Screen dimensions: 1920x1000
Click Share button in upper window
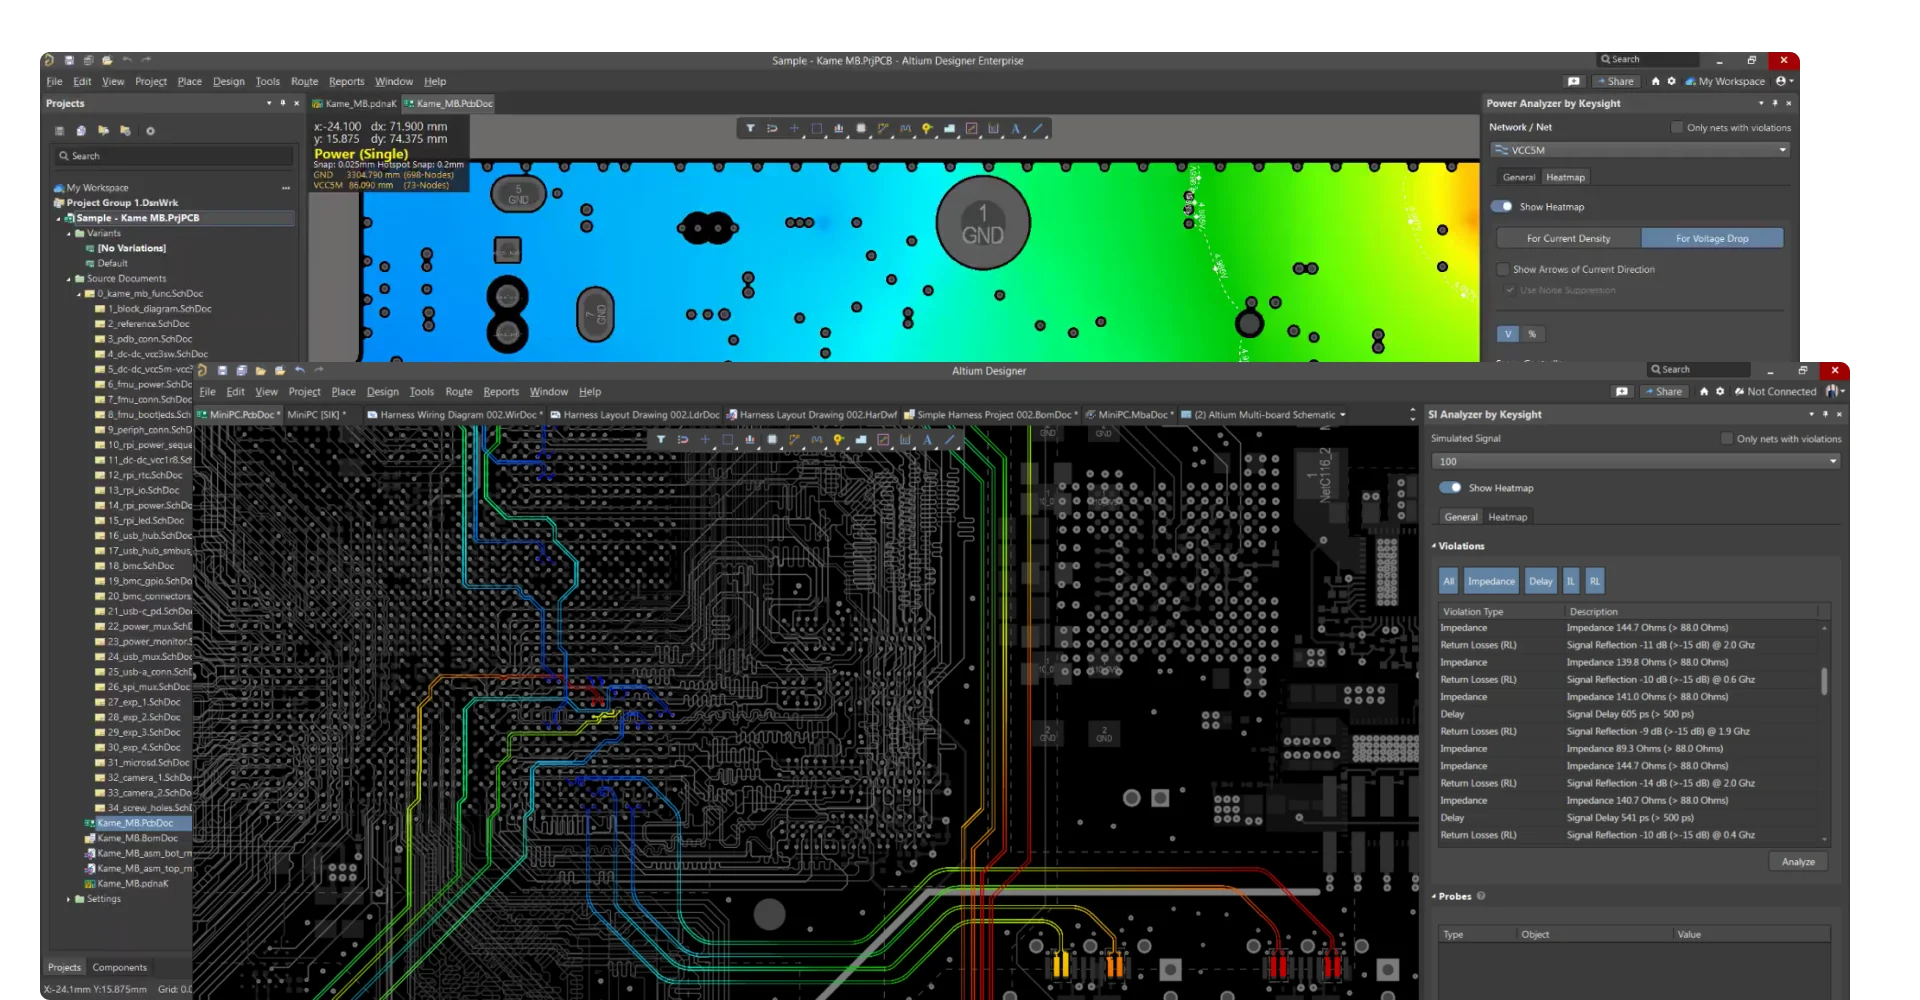pos(1615,81)
